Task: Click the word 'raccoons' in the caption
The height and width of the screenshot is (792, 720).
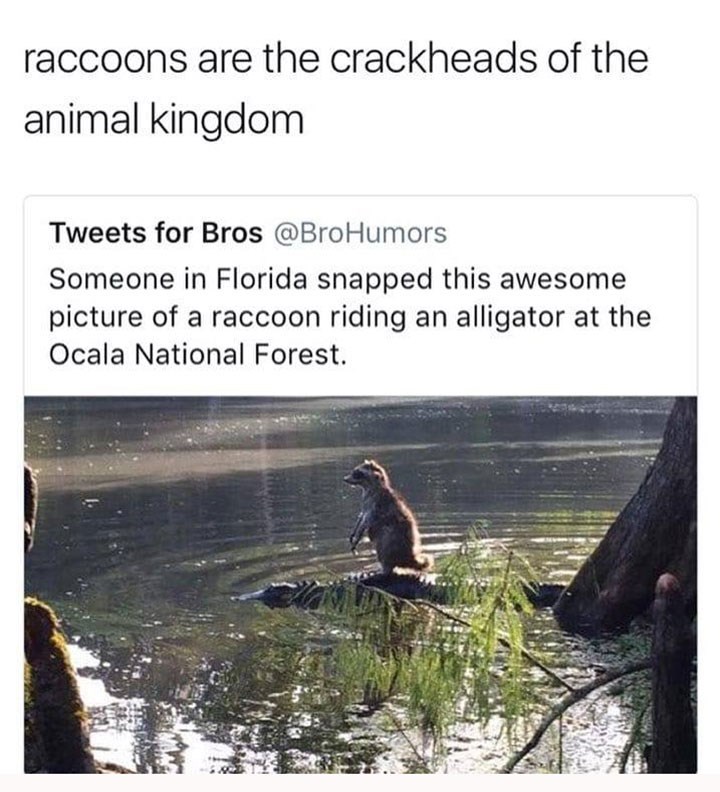Action: pyautogui.click(x=106, y=59)
